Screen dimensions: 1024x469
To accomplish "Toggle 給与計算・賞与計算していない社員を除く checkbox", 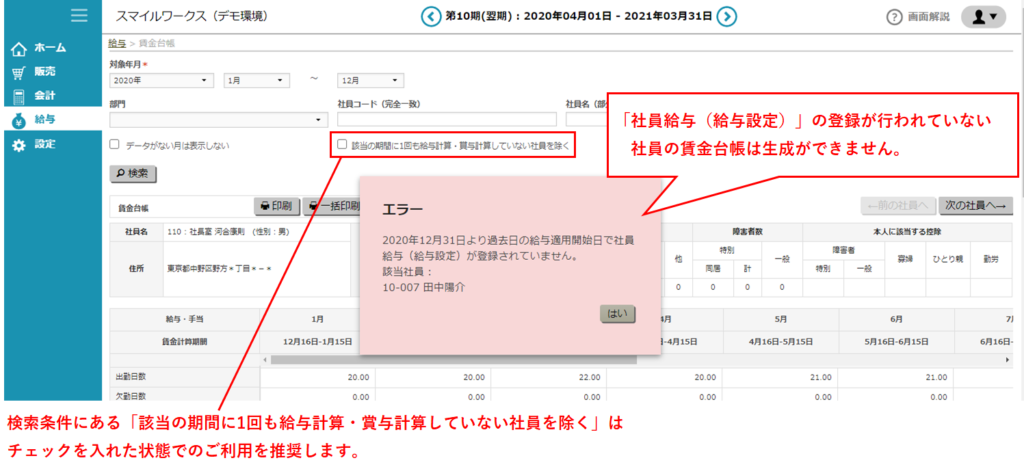I will coord(342,145).
